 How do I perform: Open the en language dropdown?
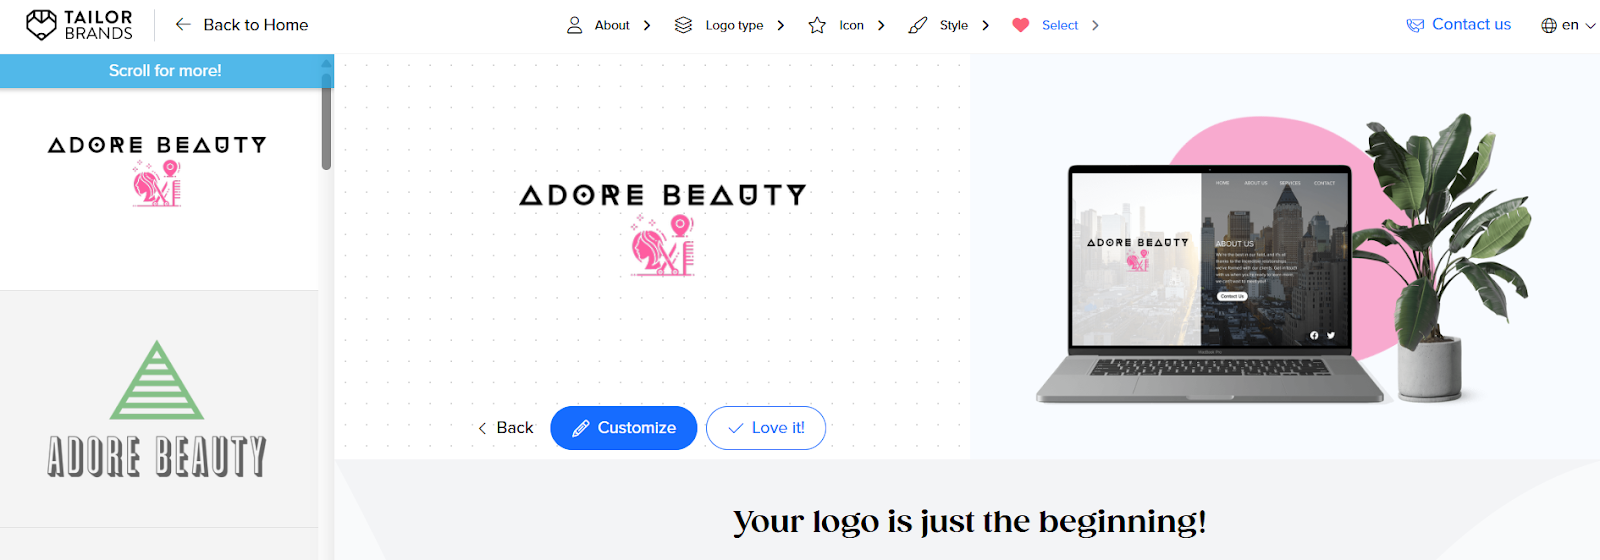pyautogui.click(x=1568, y=25)
